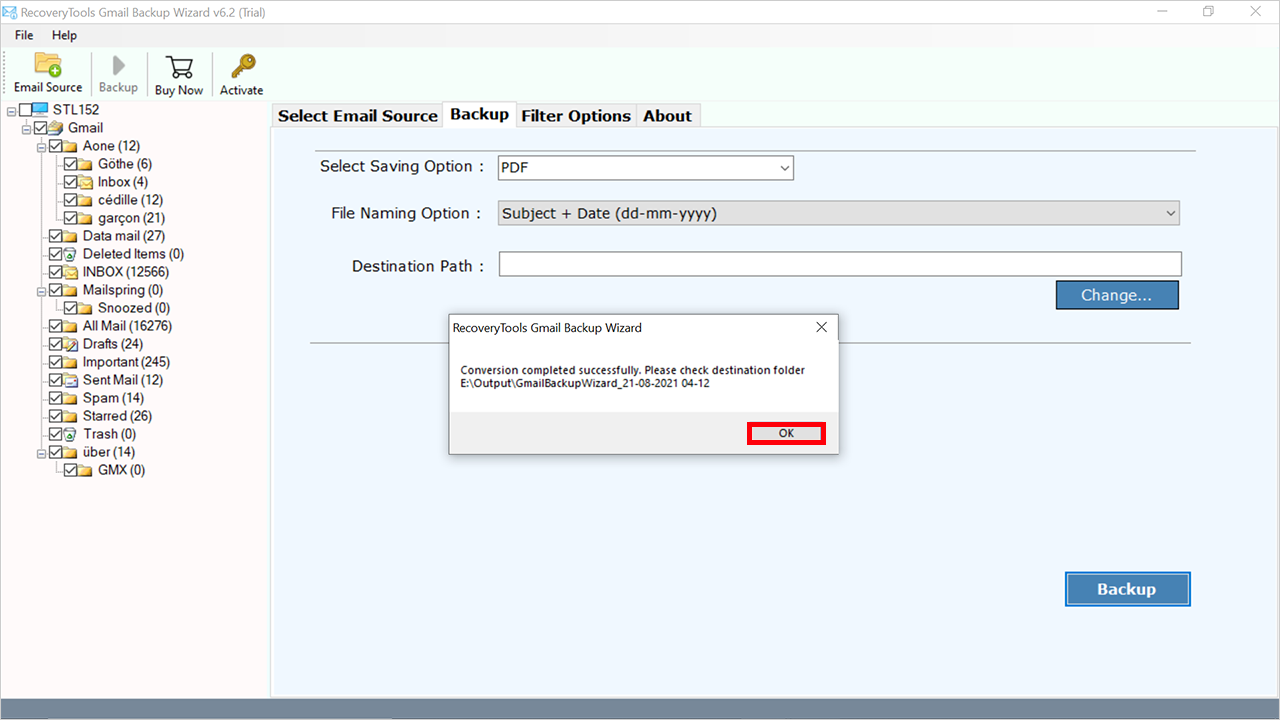Click the All Mail folder icon
1280x720 pixels.
click(71, 326)
